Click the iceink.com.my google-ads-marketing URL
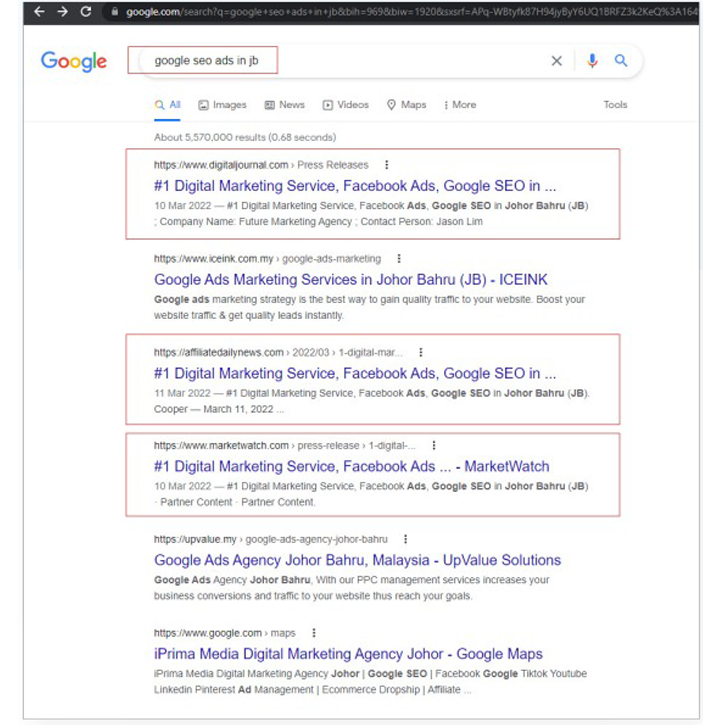Screen dimensions: 713x725 267,259
